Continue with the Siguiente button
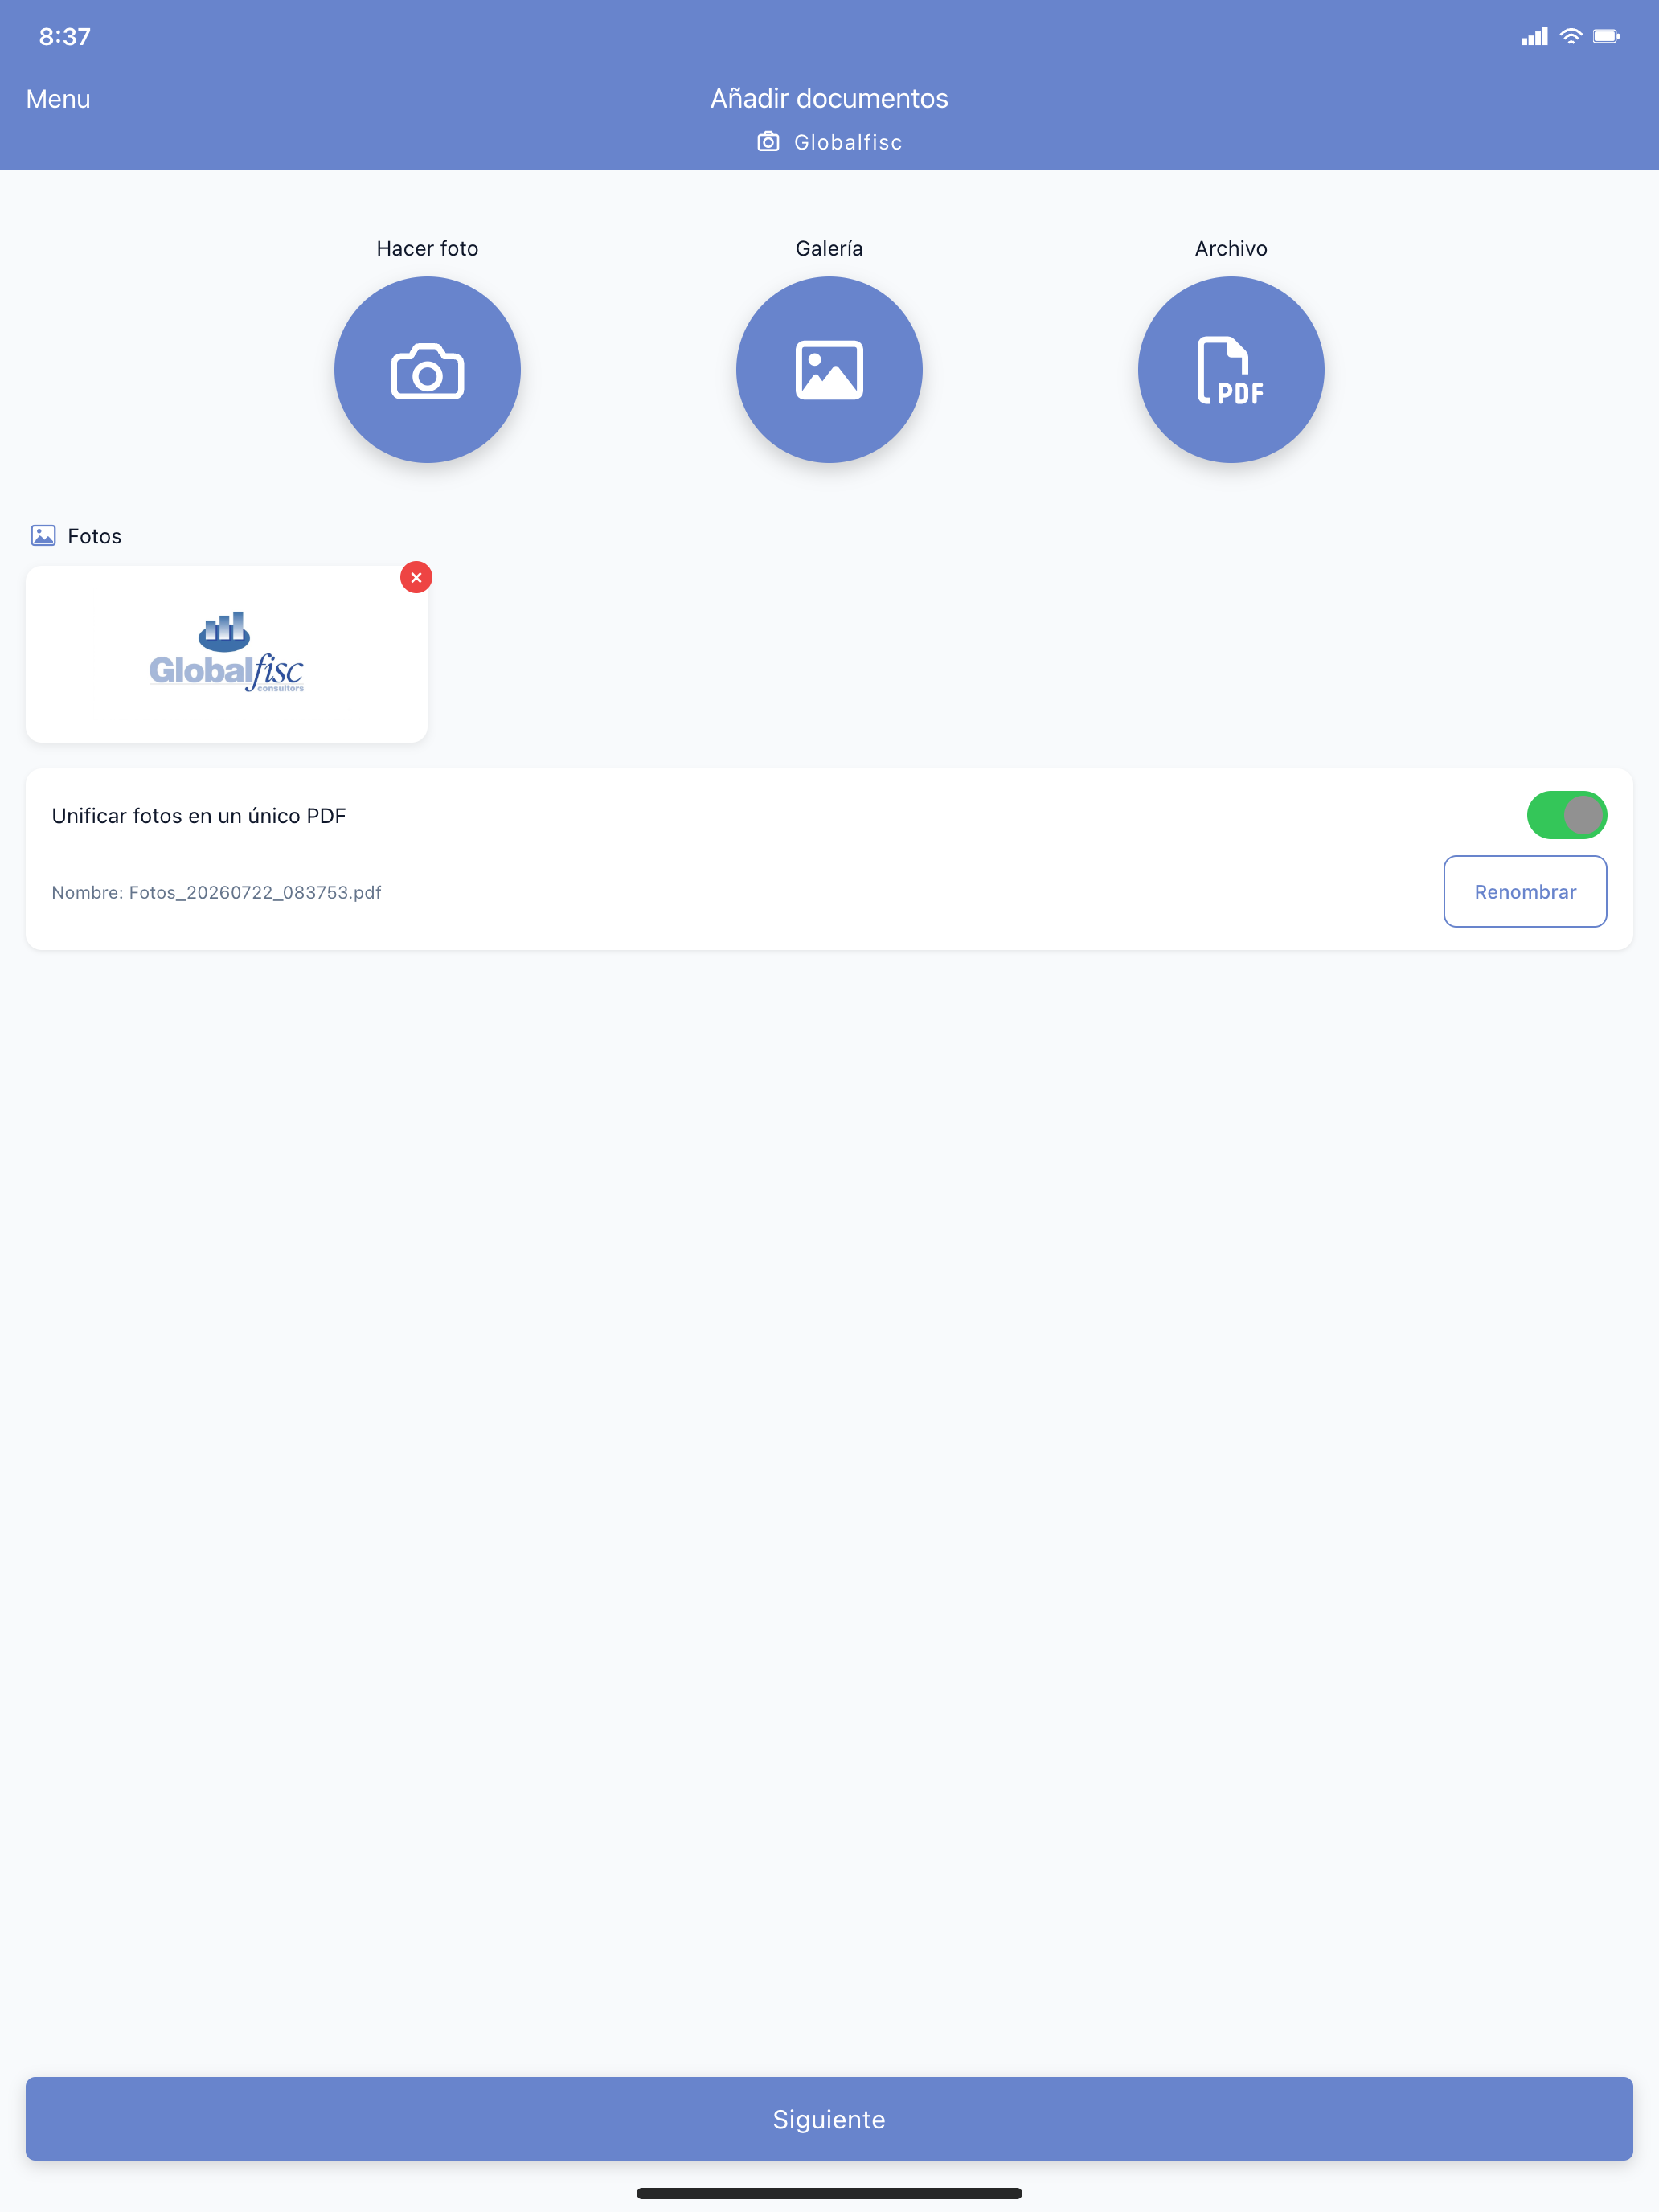 click(829, 2118)
